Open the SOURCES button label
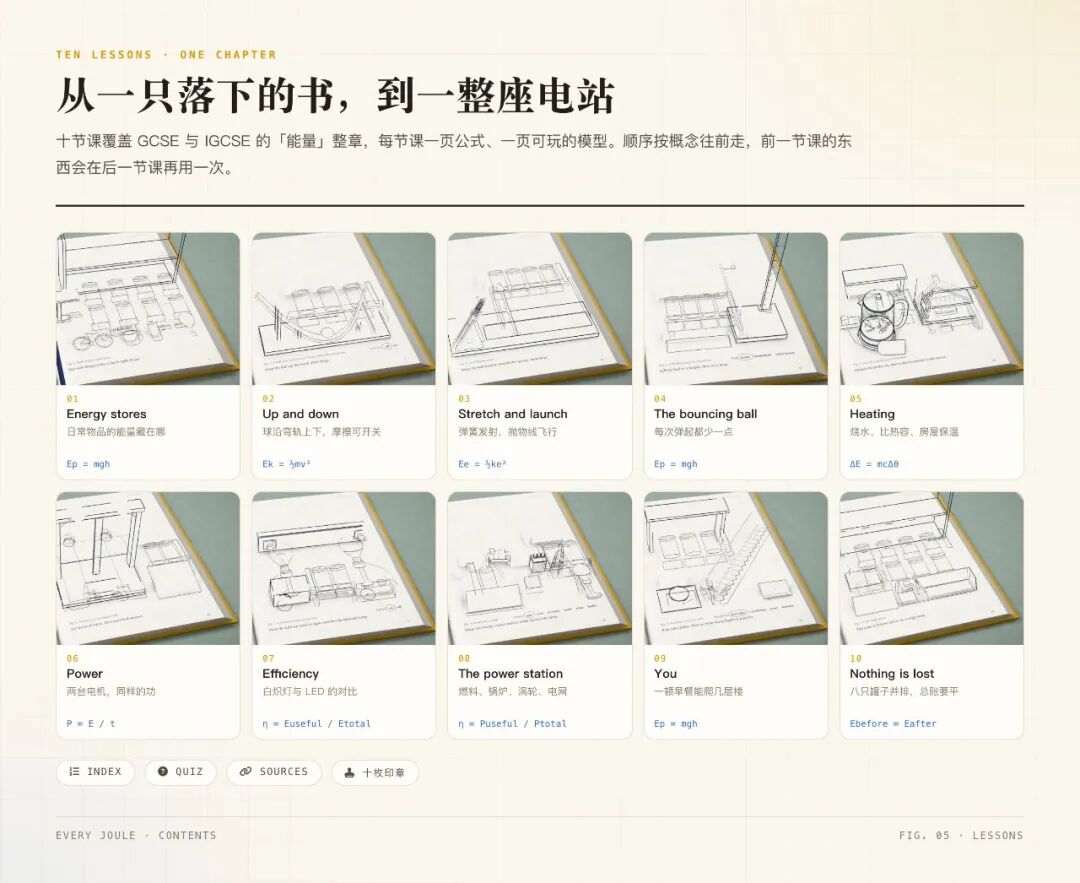 (284, 771)
